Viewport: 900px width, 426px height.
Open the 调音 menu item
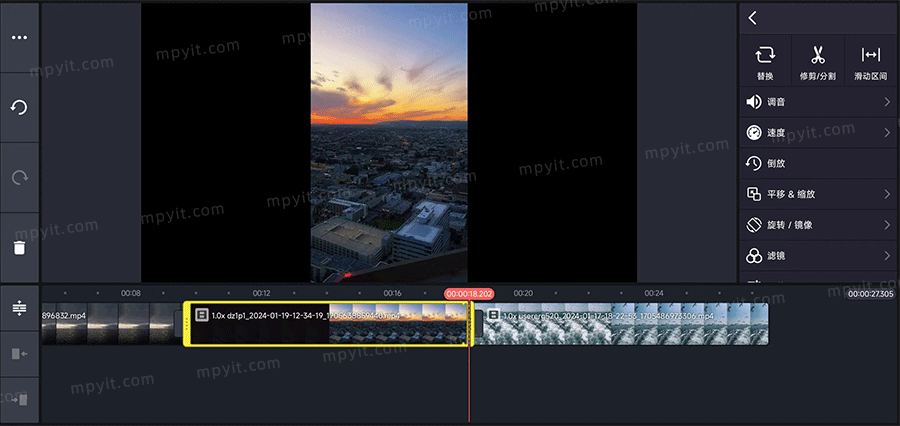(x=818, y=102)
